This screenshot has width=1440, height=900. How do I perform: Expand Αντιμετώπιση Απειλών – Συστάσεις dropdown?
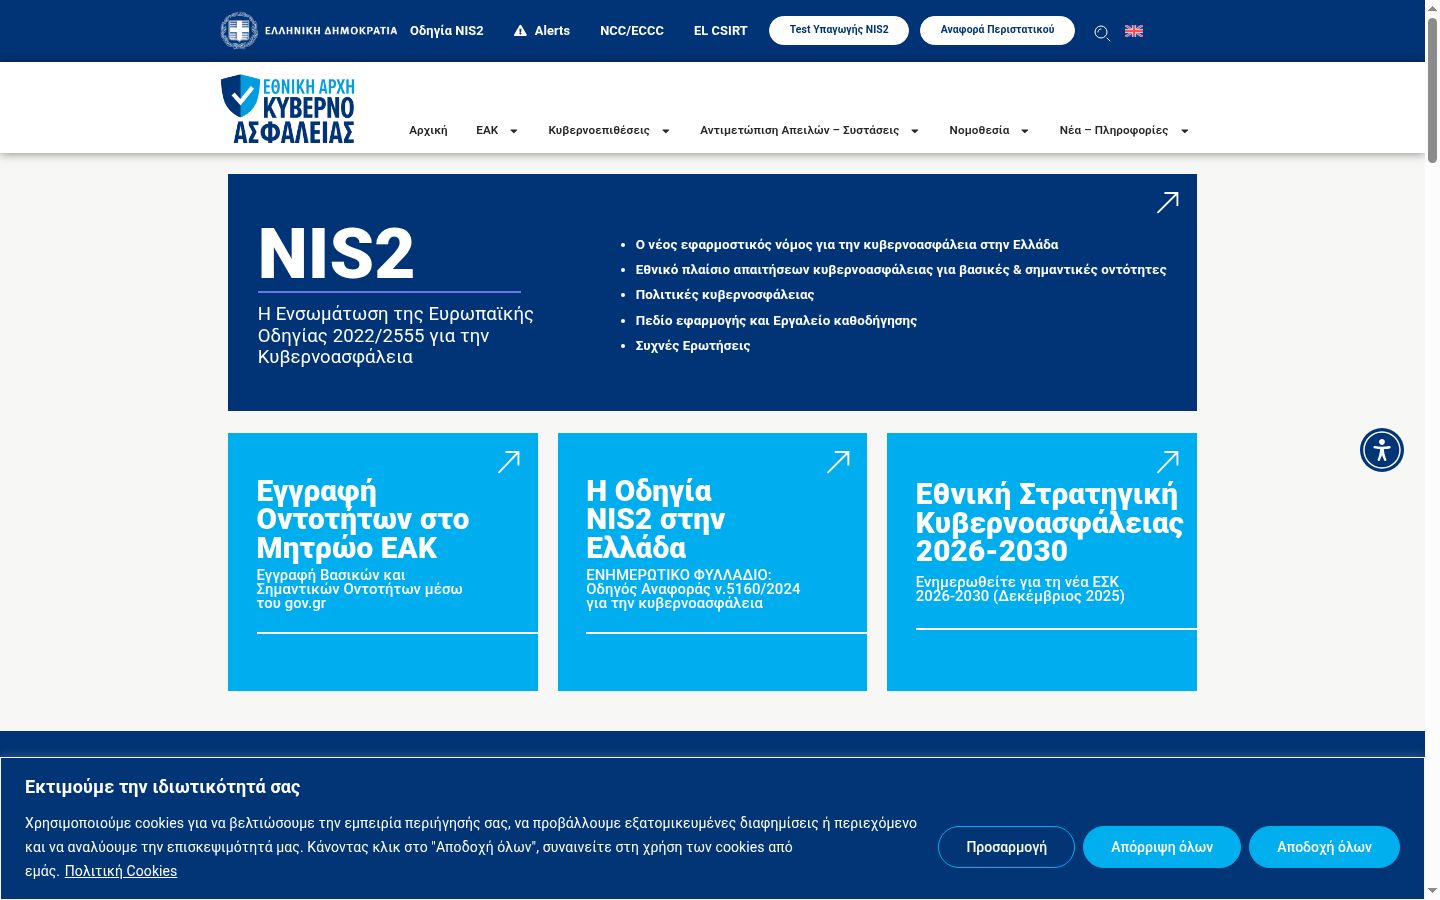(915, 131)
